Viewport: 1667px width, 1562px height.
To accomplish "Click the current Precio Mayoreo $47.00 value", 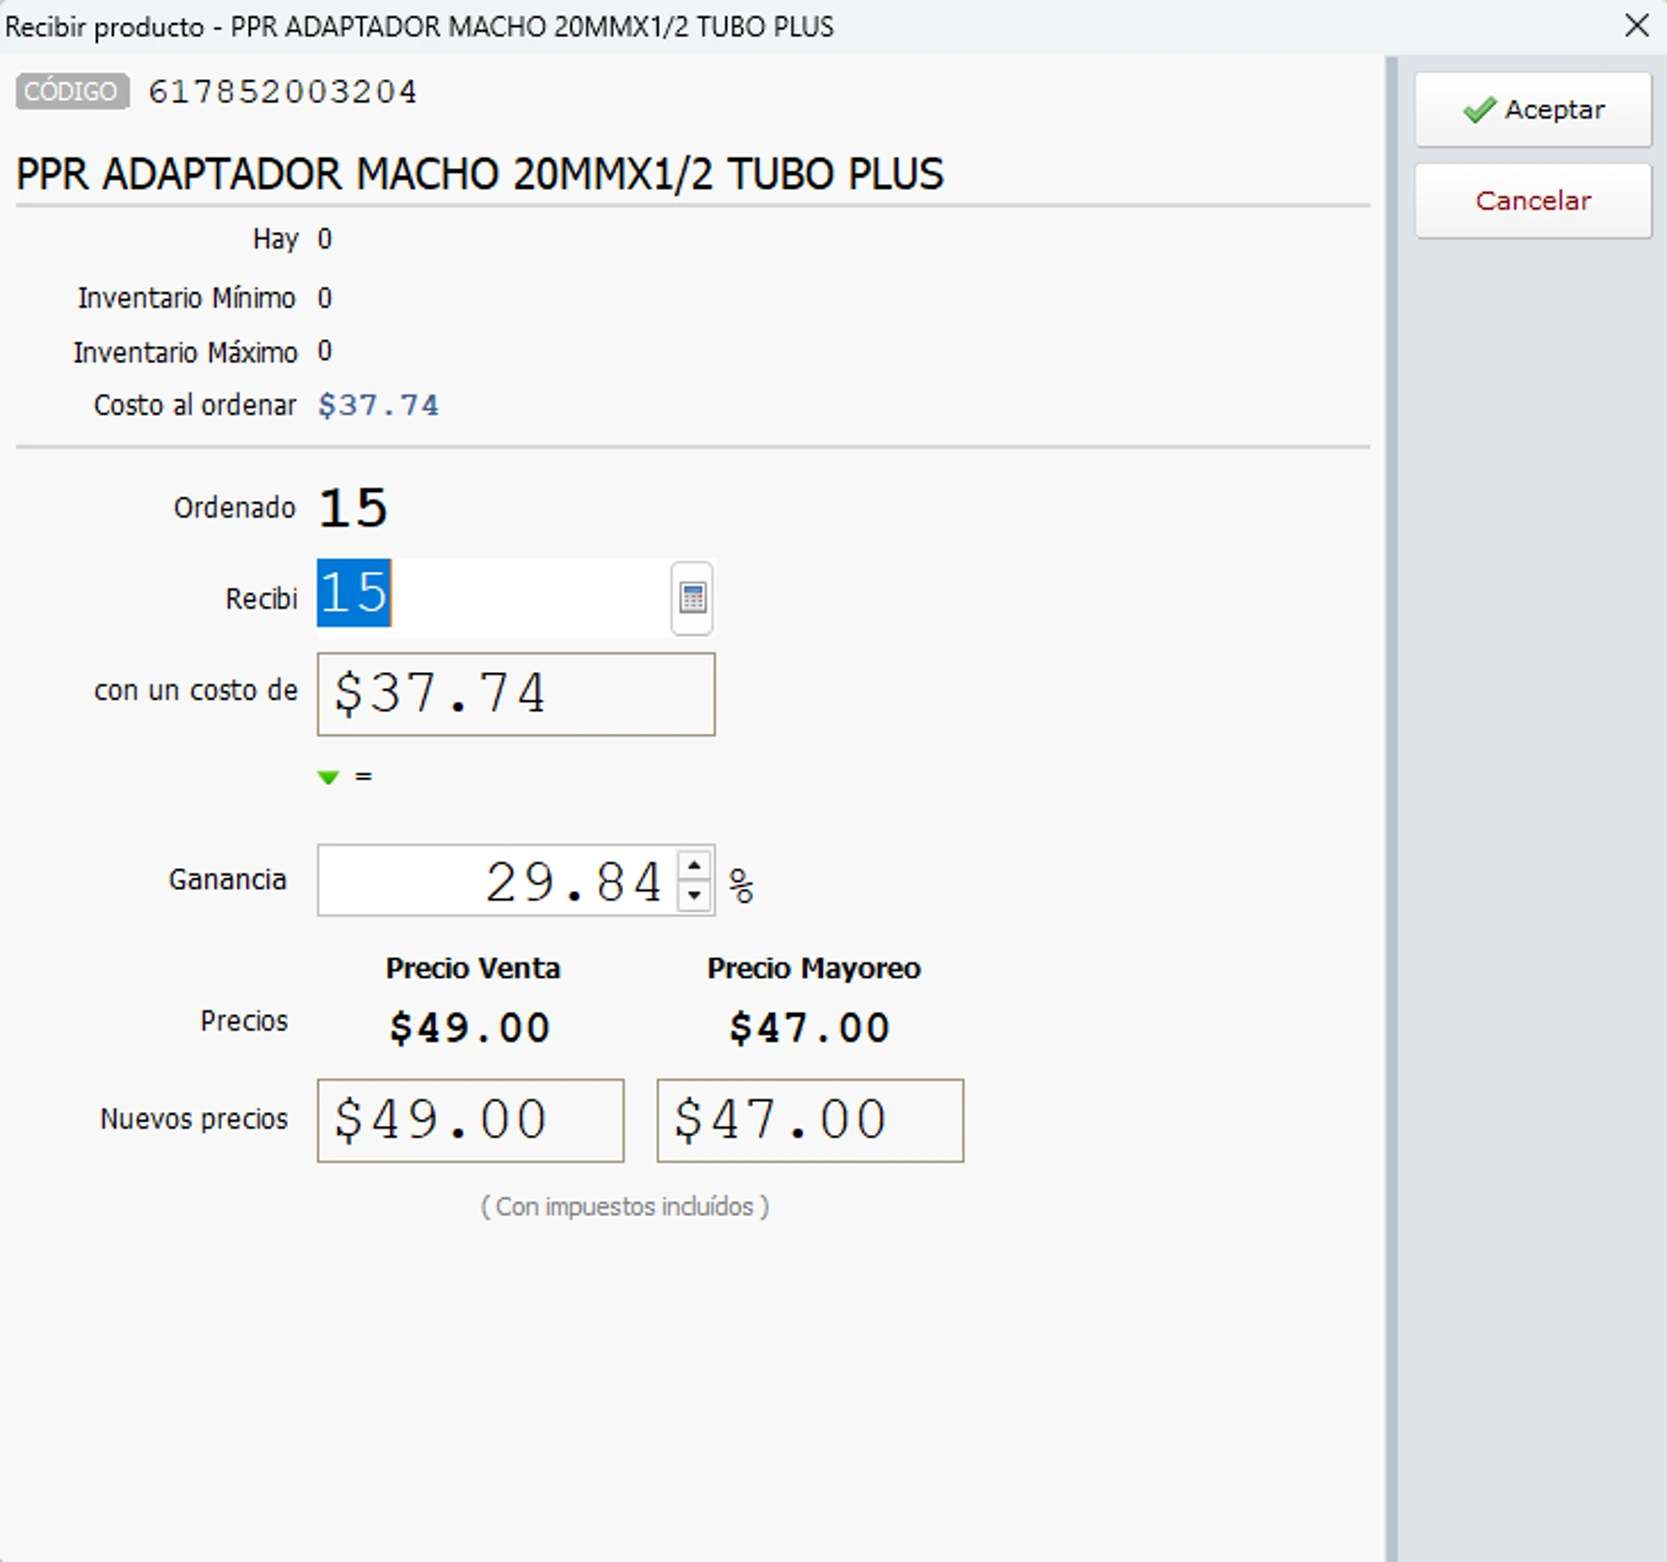I will pos(809,1028).
